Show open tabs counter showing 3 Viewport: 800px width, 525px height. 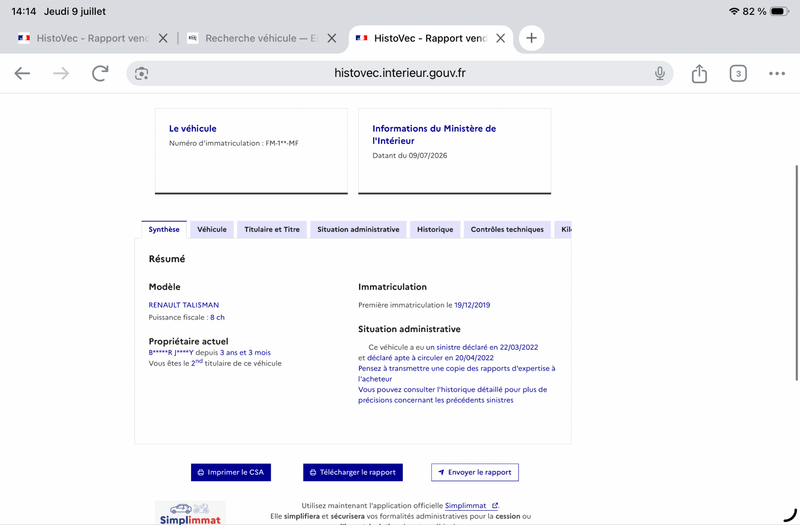coord(738,73)
